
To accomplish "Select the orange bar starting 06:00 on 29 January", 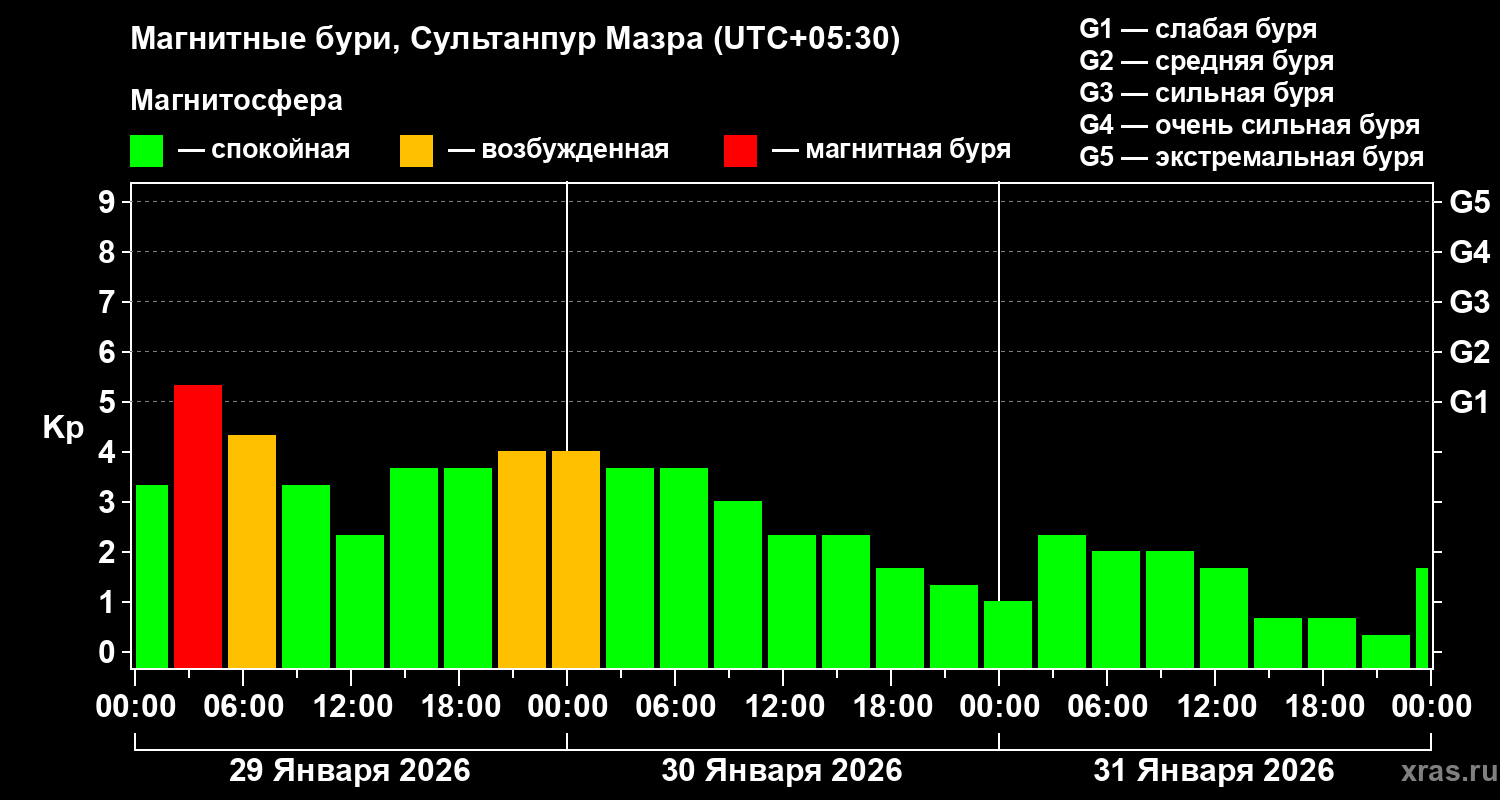I will tap(252, 551).
